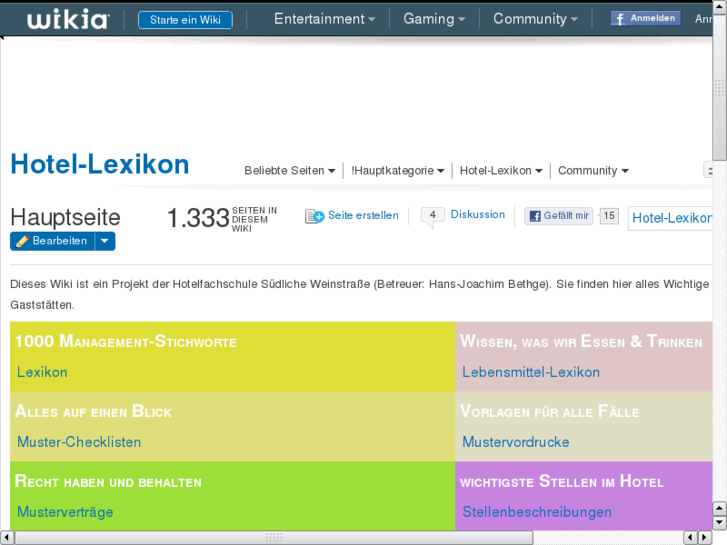Expand the wiki Community navigation menu
The image size is (727, 545).
point(593,171)
